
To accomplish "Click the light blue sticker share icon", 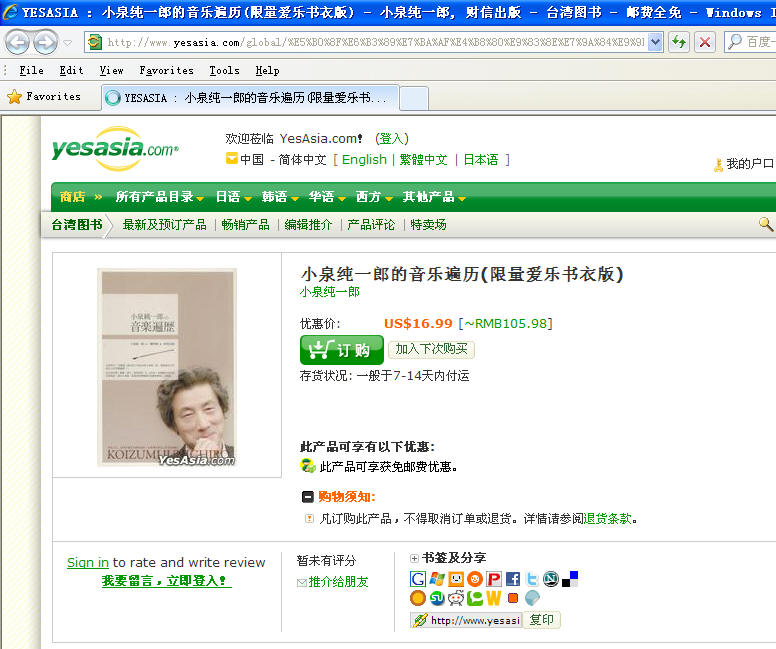I will click(532, 598).
